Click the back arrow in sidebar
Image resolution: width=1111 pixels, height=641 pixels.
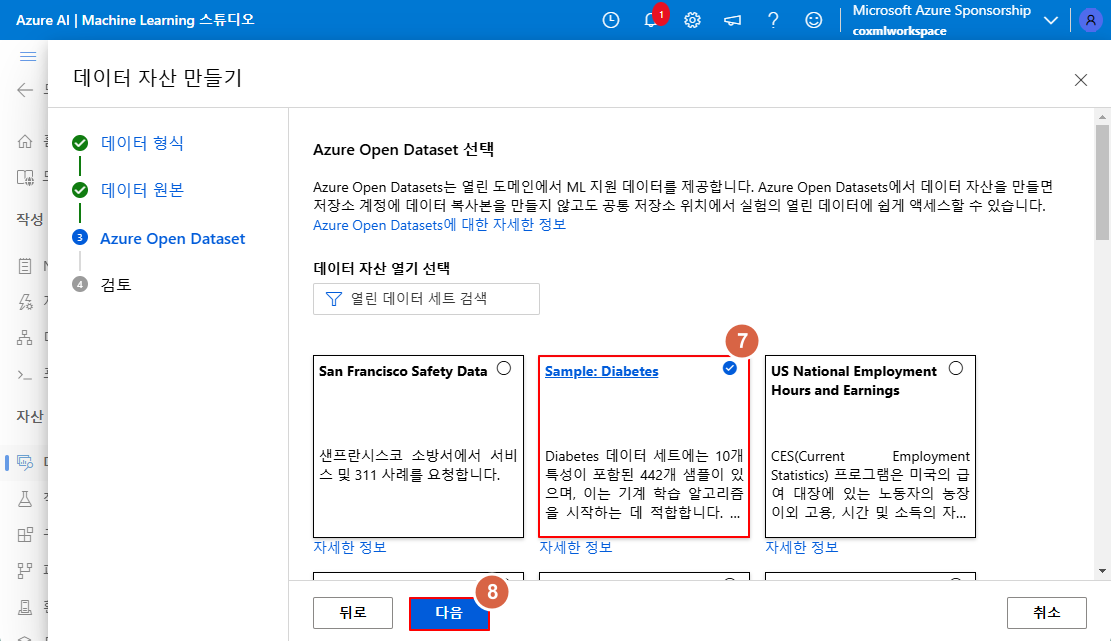[x=25, y=89]
